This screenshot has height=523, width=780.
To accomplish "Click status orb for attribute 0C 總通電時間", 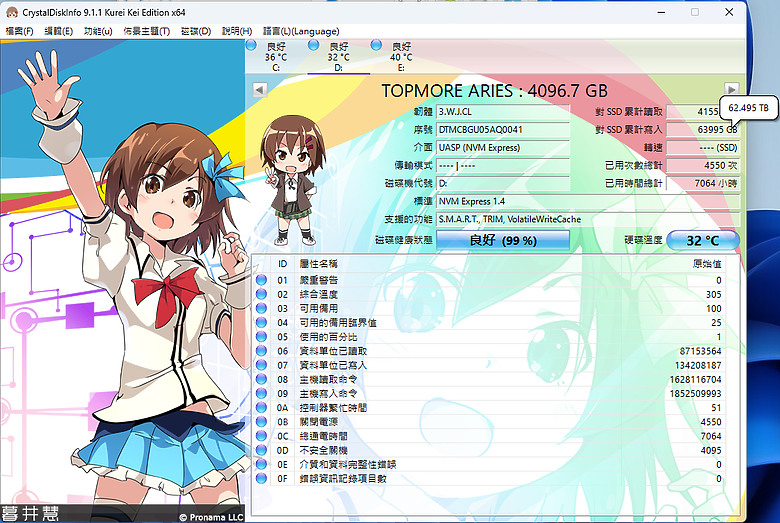I will coord(261,436).
